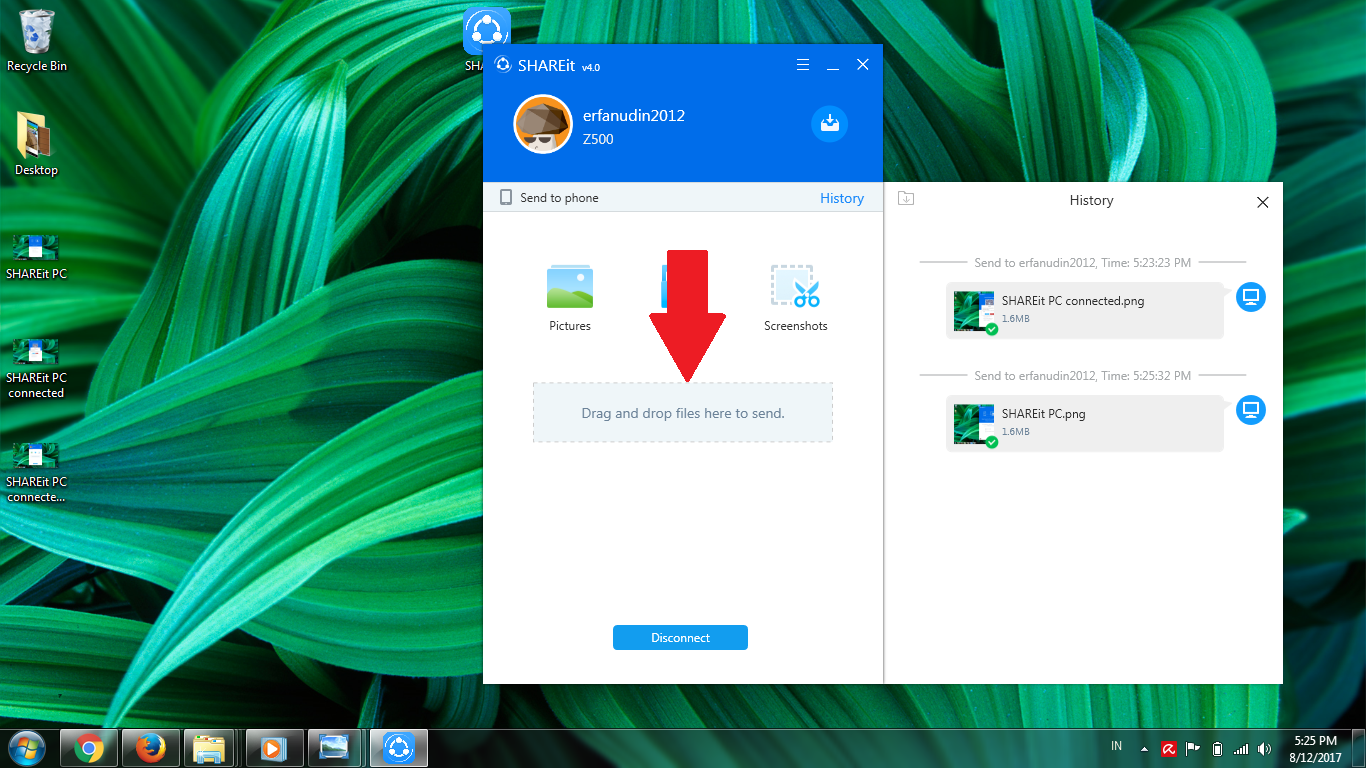Click PC icon beside SHAREit PC.png
Viewport: 1366px width, 768px height.
(1250, 410)
